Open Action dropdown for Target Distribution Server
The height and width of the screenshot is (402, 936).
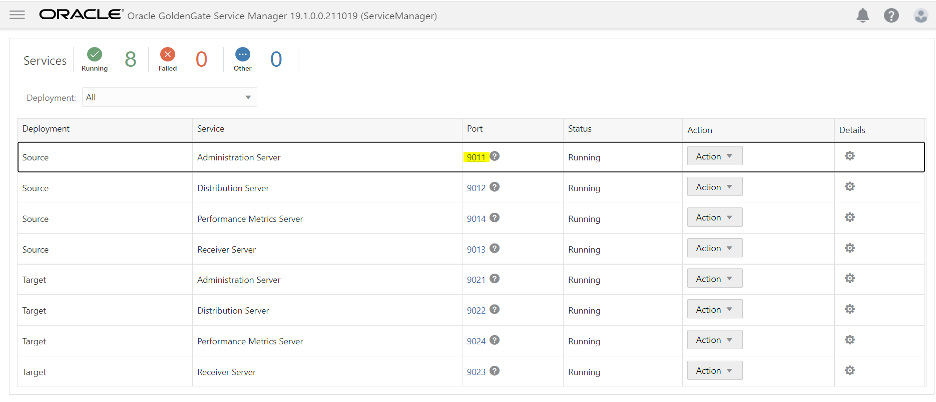click(x=715, y=309)
